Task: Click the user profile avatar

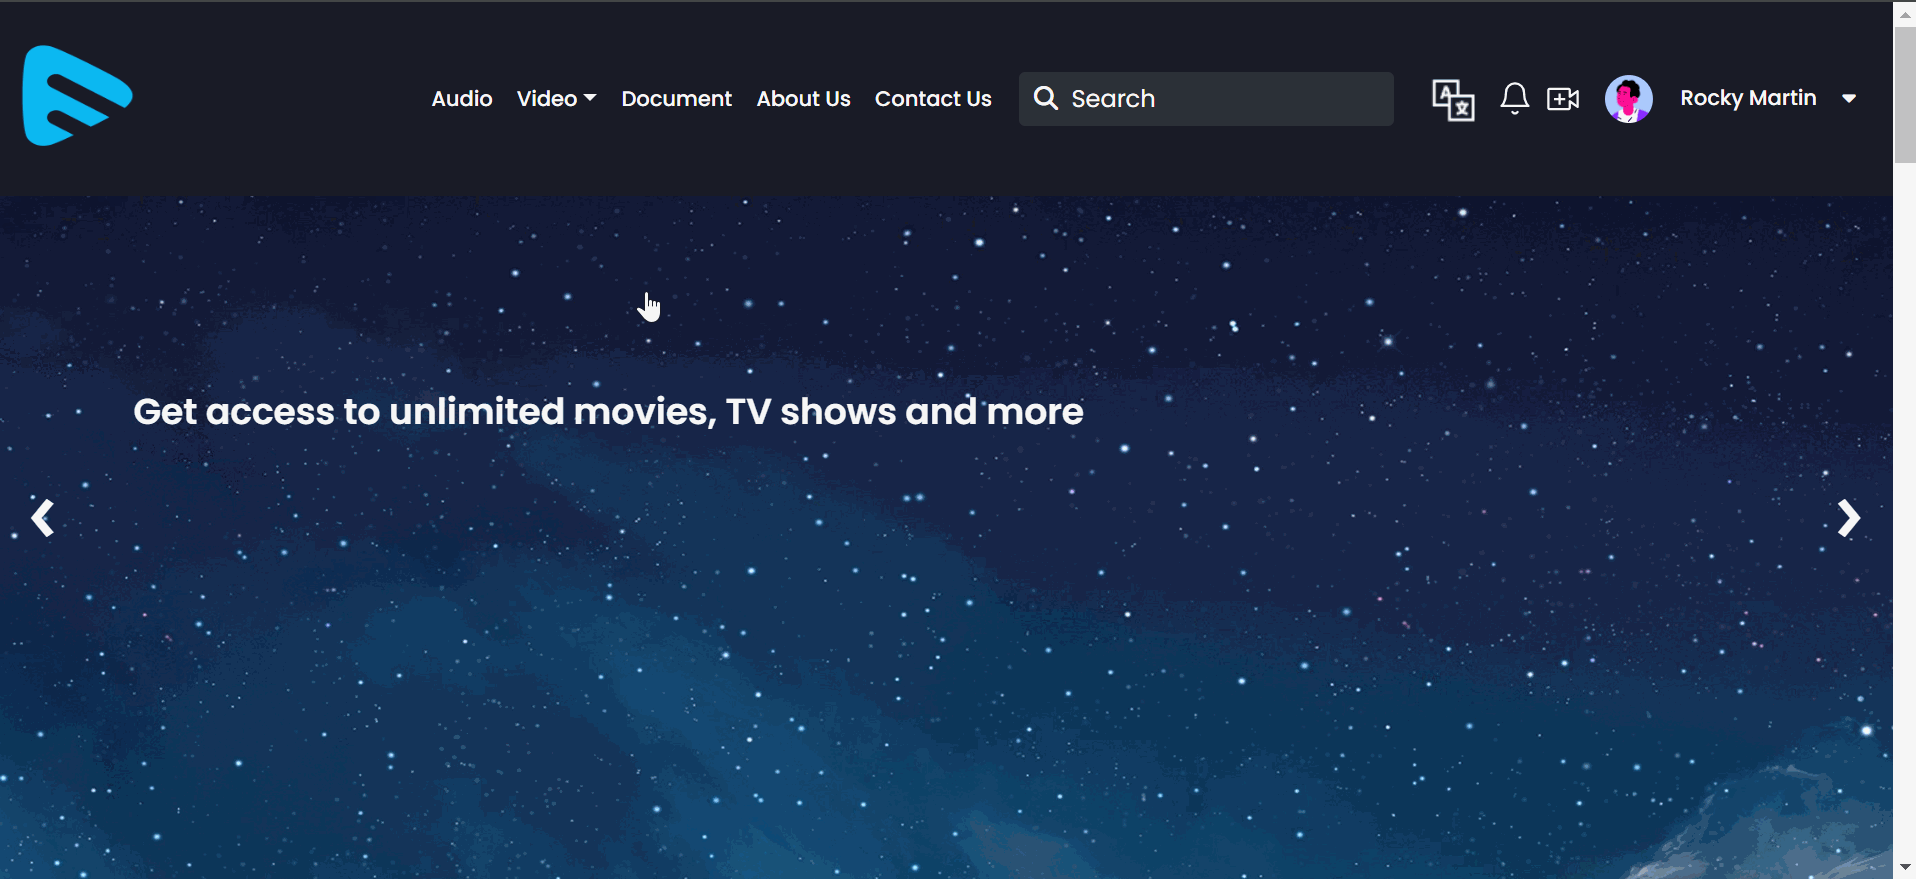Action: click(1628, 98)
